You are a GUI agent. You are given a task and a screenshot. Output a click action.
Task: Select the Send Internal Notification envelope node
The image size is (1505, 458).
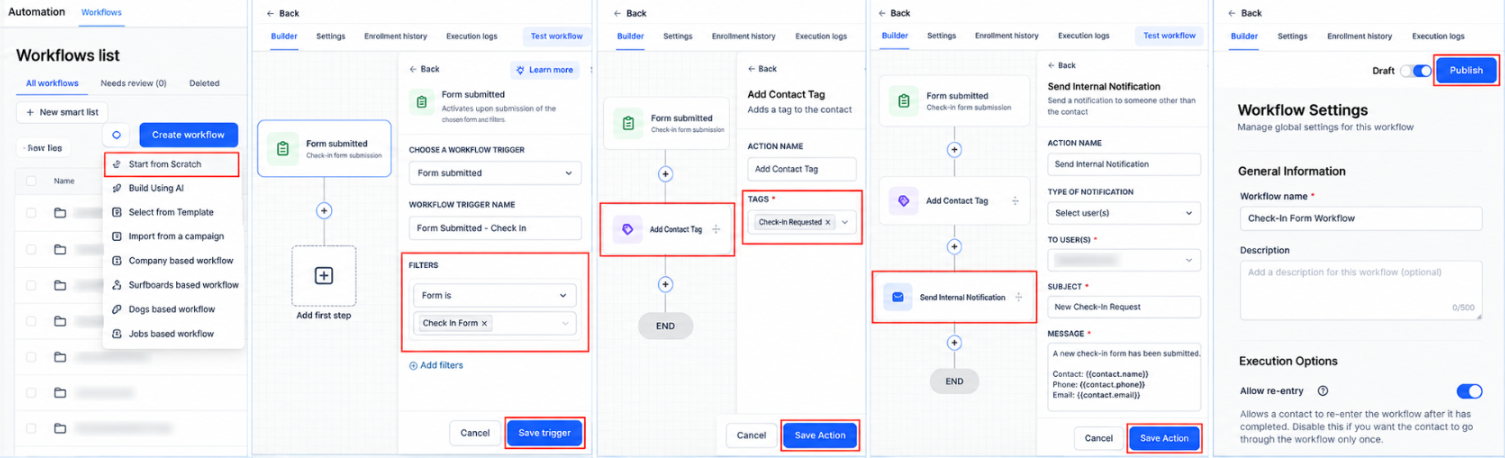click(954, 297)
